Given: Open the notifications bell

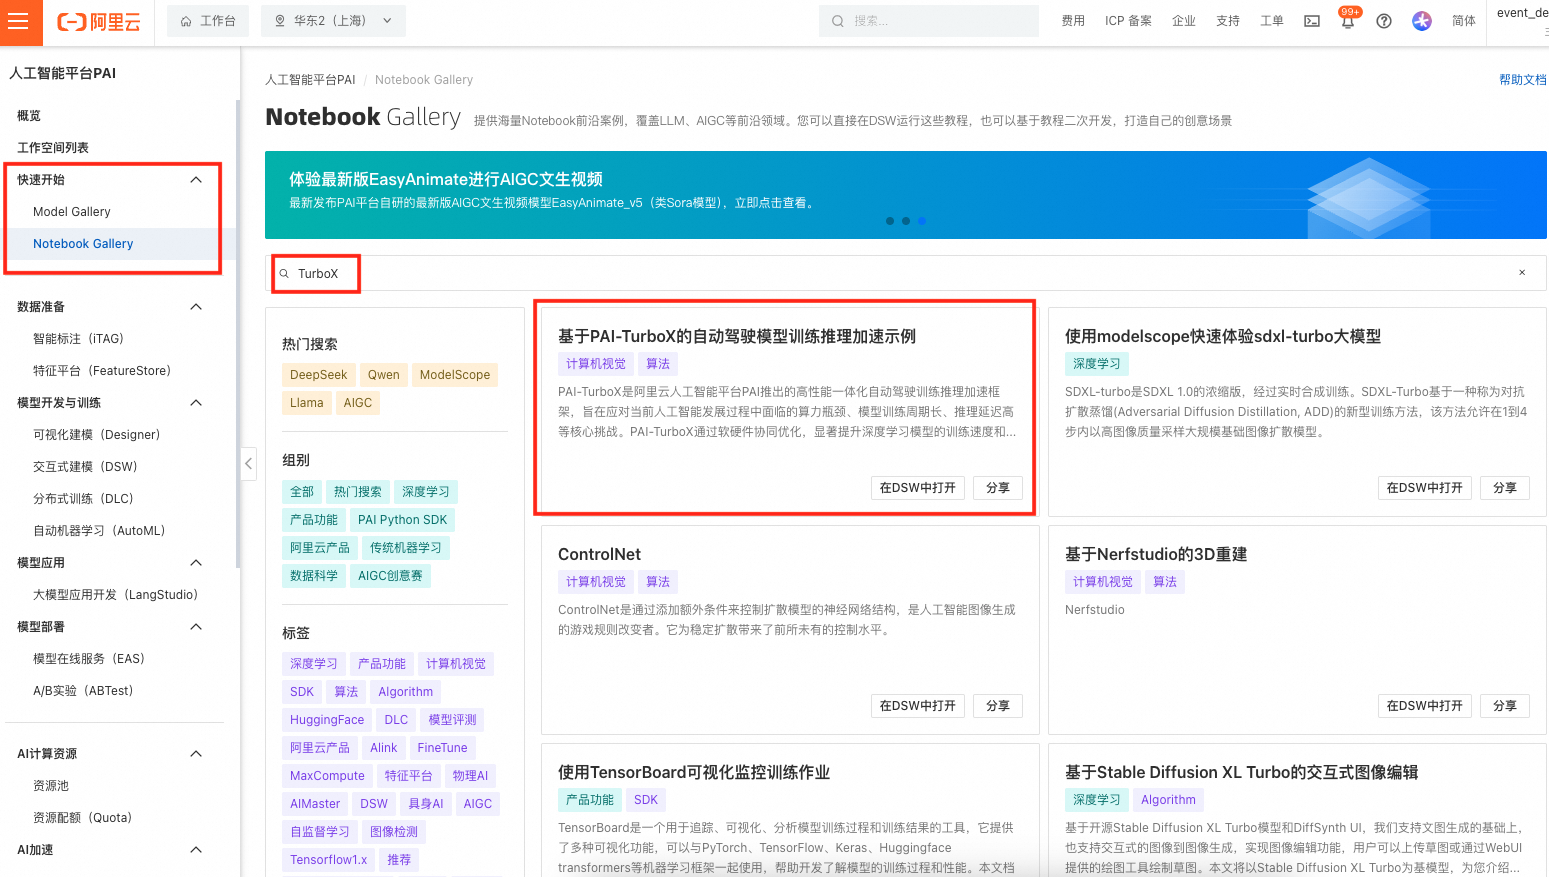Looking at the screenshot, I should pyautogui.click(x=1348, y=21).
